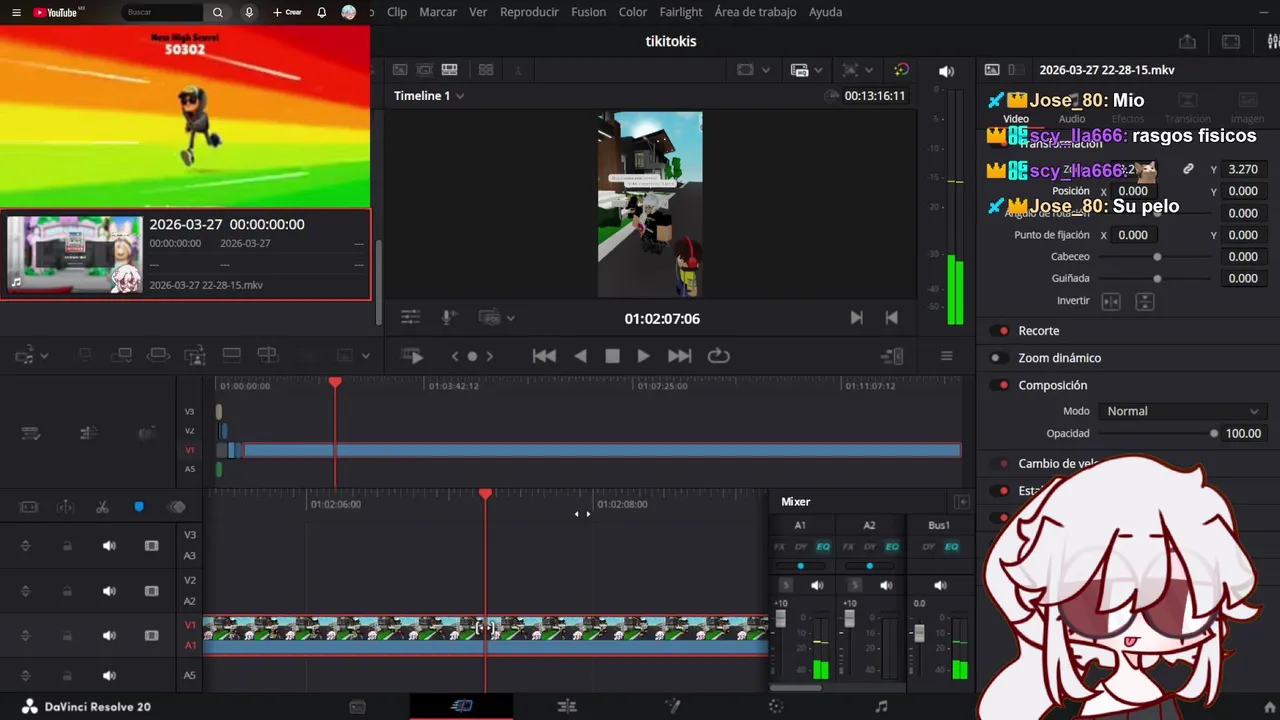Open the Ayuda menu
Viewport: 1280px width, 720px height.
pos(825,12)
